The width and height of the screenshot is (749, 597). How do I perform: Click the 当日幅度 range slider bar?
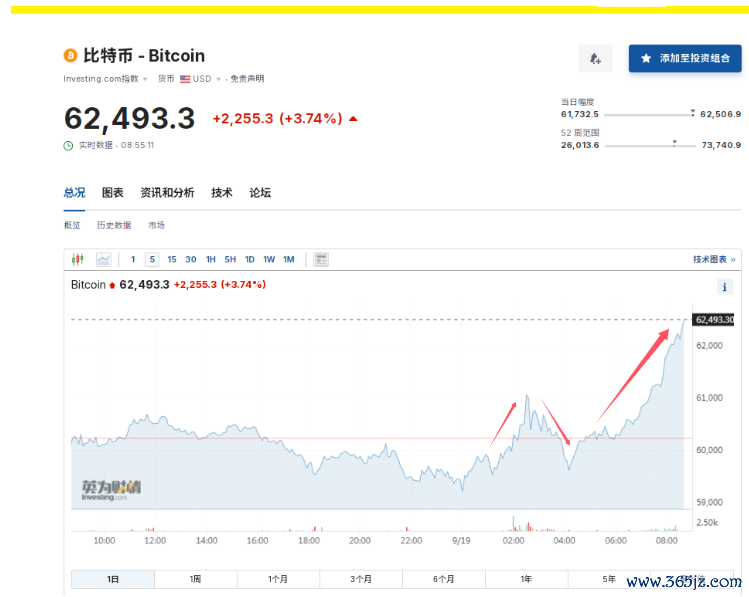649,115
